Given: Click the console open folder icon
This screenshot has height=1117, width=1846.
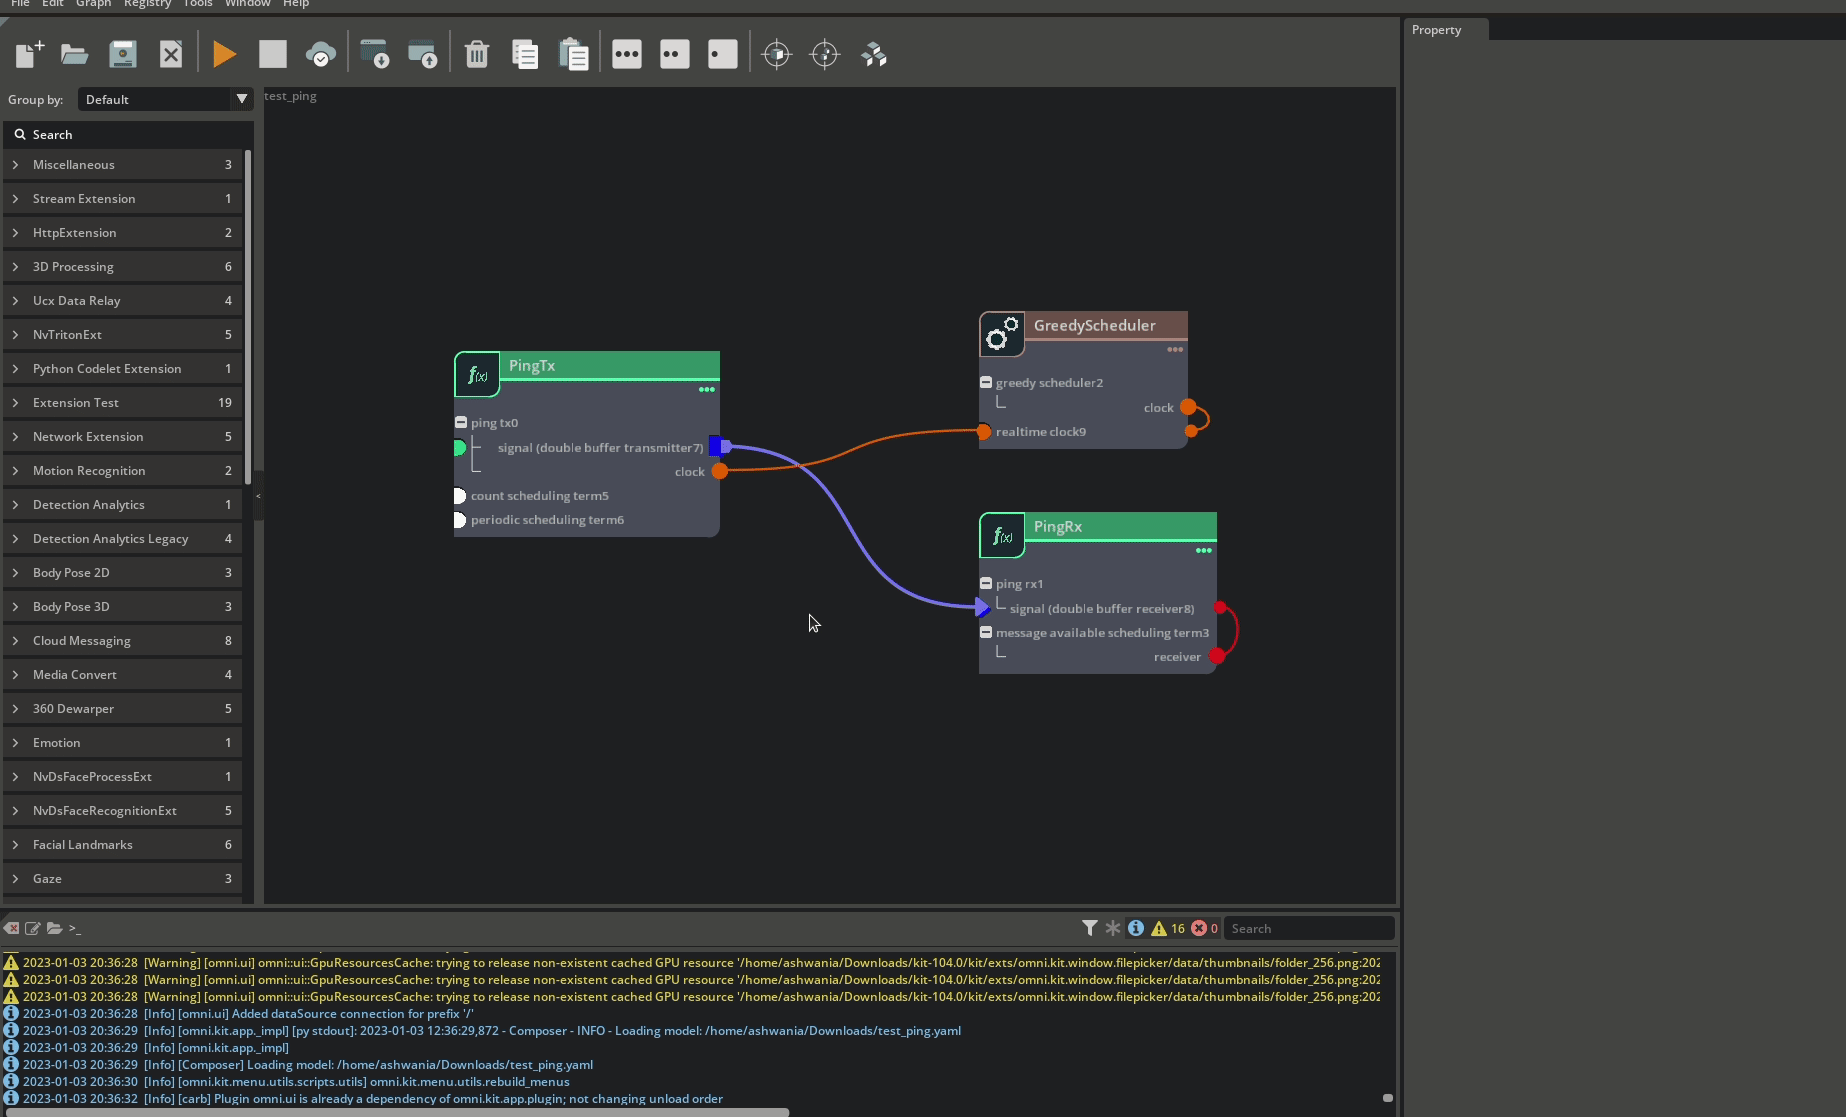Looking at the screenshot, I should [54, 928].
